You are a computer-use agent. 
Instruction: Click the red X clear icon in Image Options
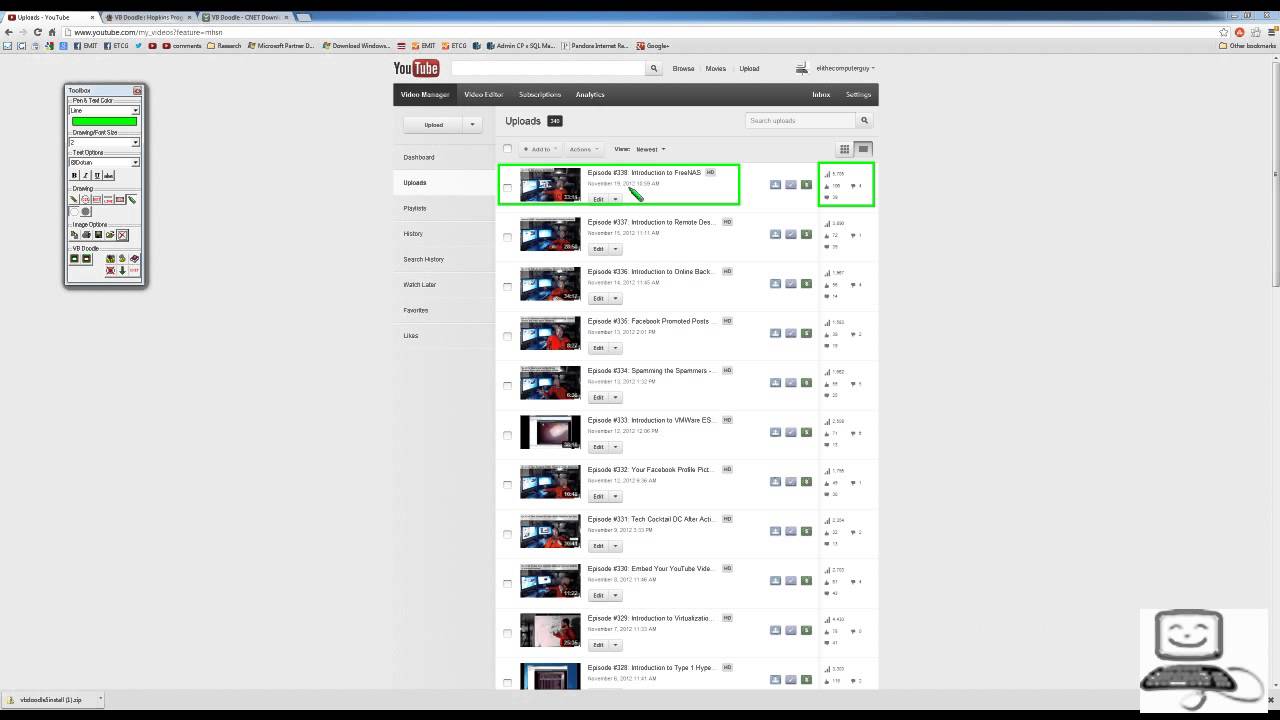click(122, 235)
